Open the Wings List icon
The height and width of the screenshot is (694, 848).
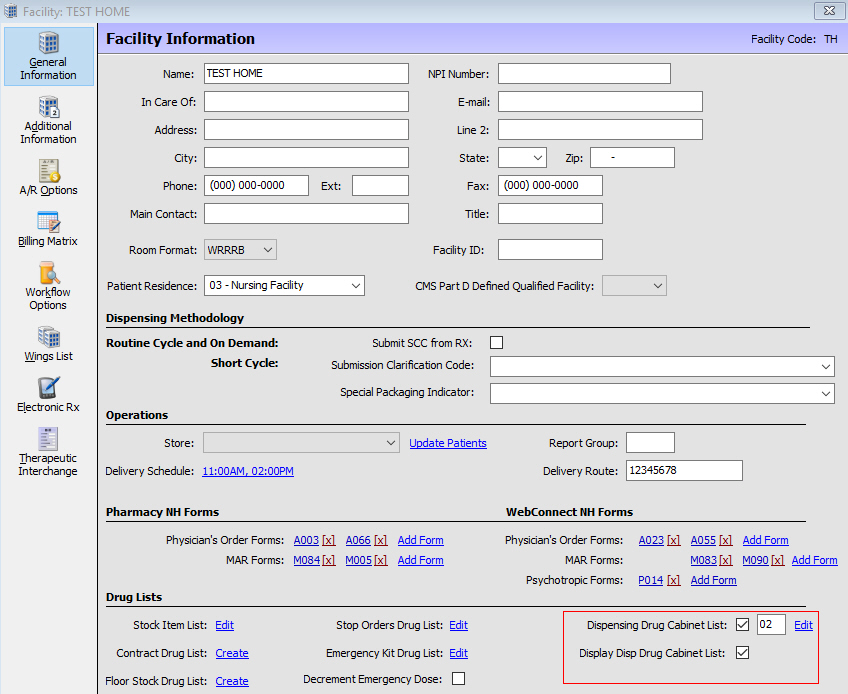pyautogui.click(x=48, y=343)
